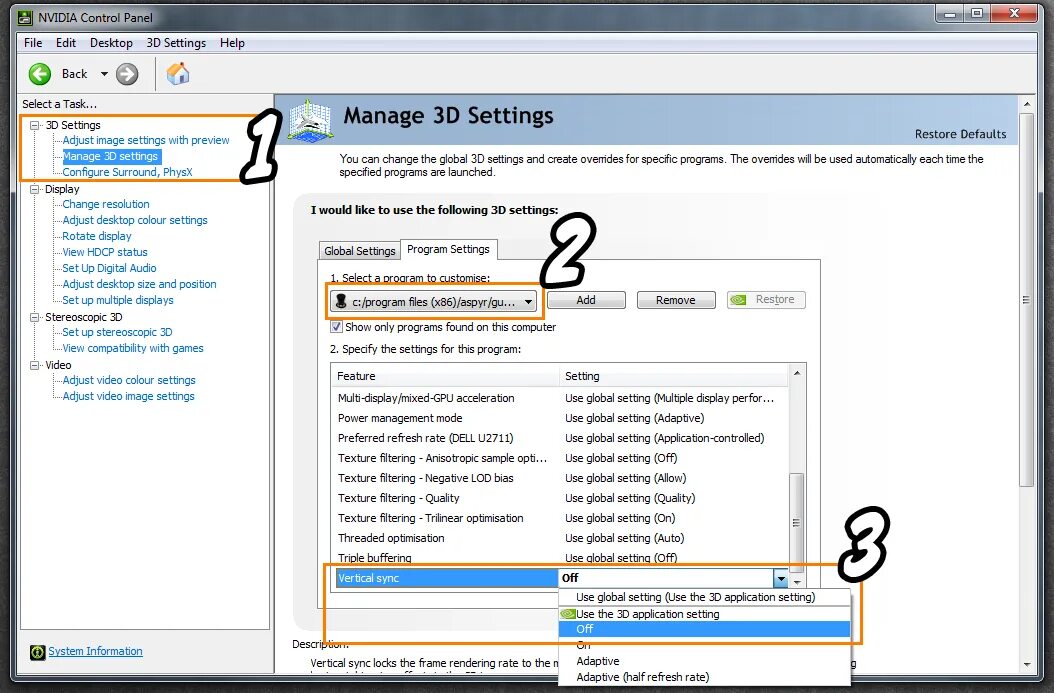Click the Home icon in toolbar
Viewport: 1054px width, 693px height.
click(178, 73)
